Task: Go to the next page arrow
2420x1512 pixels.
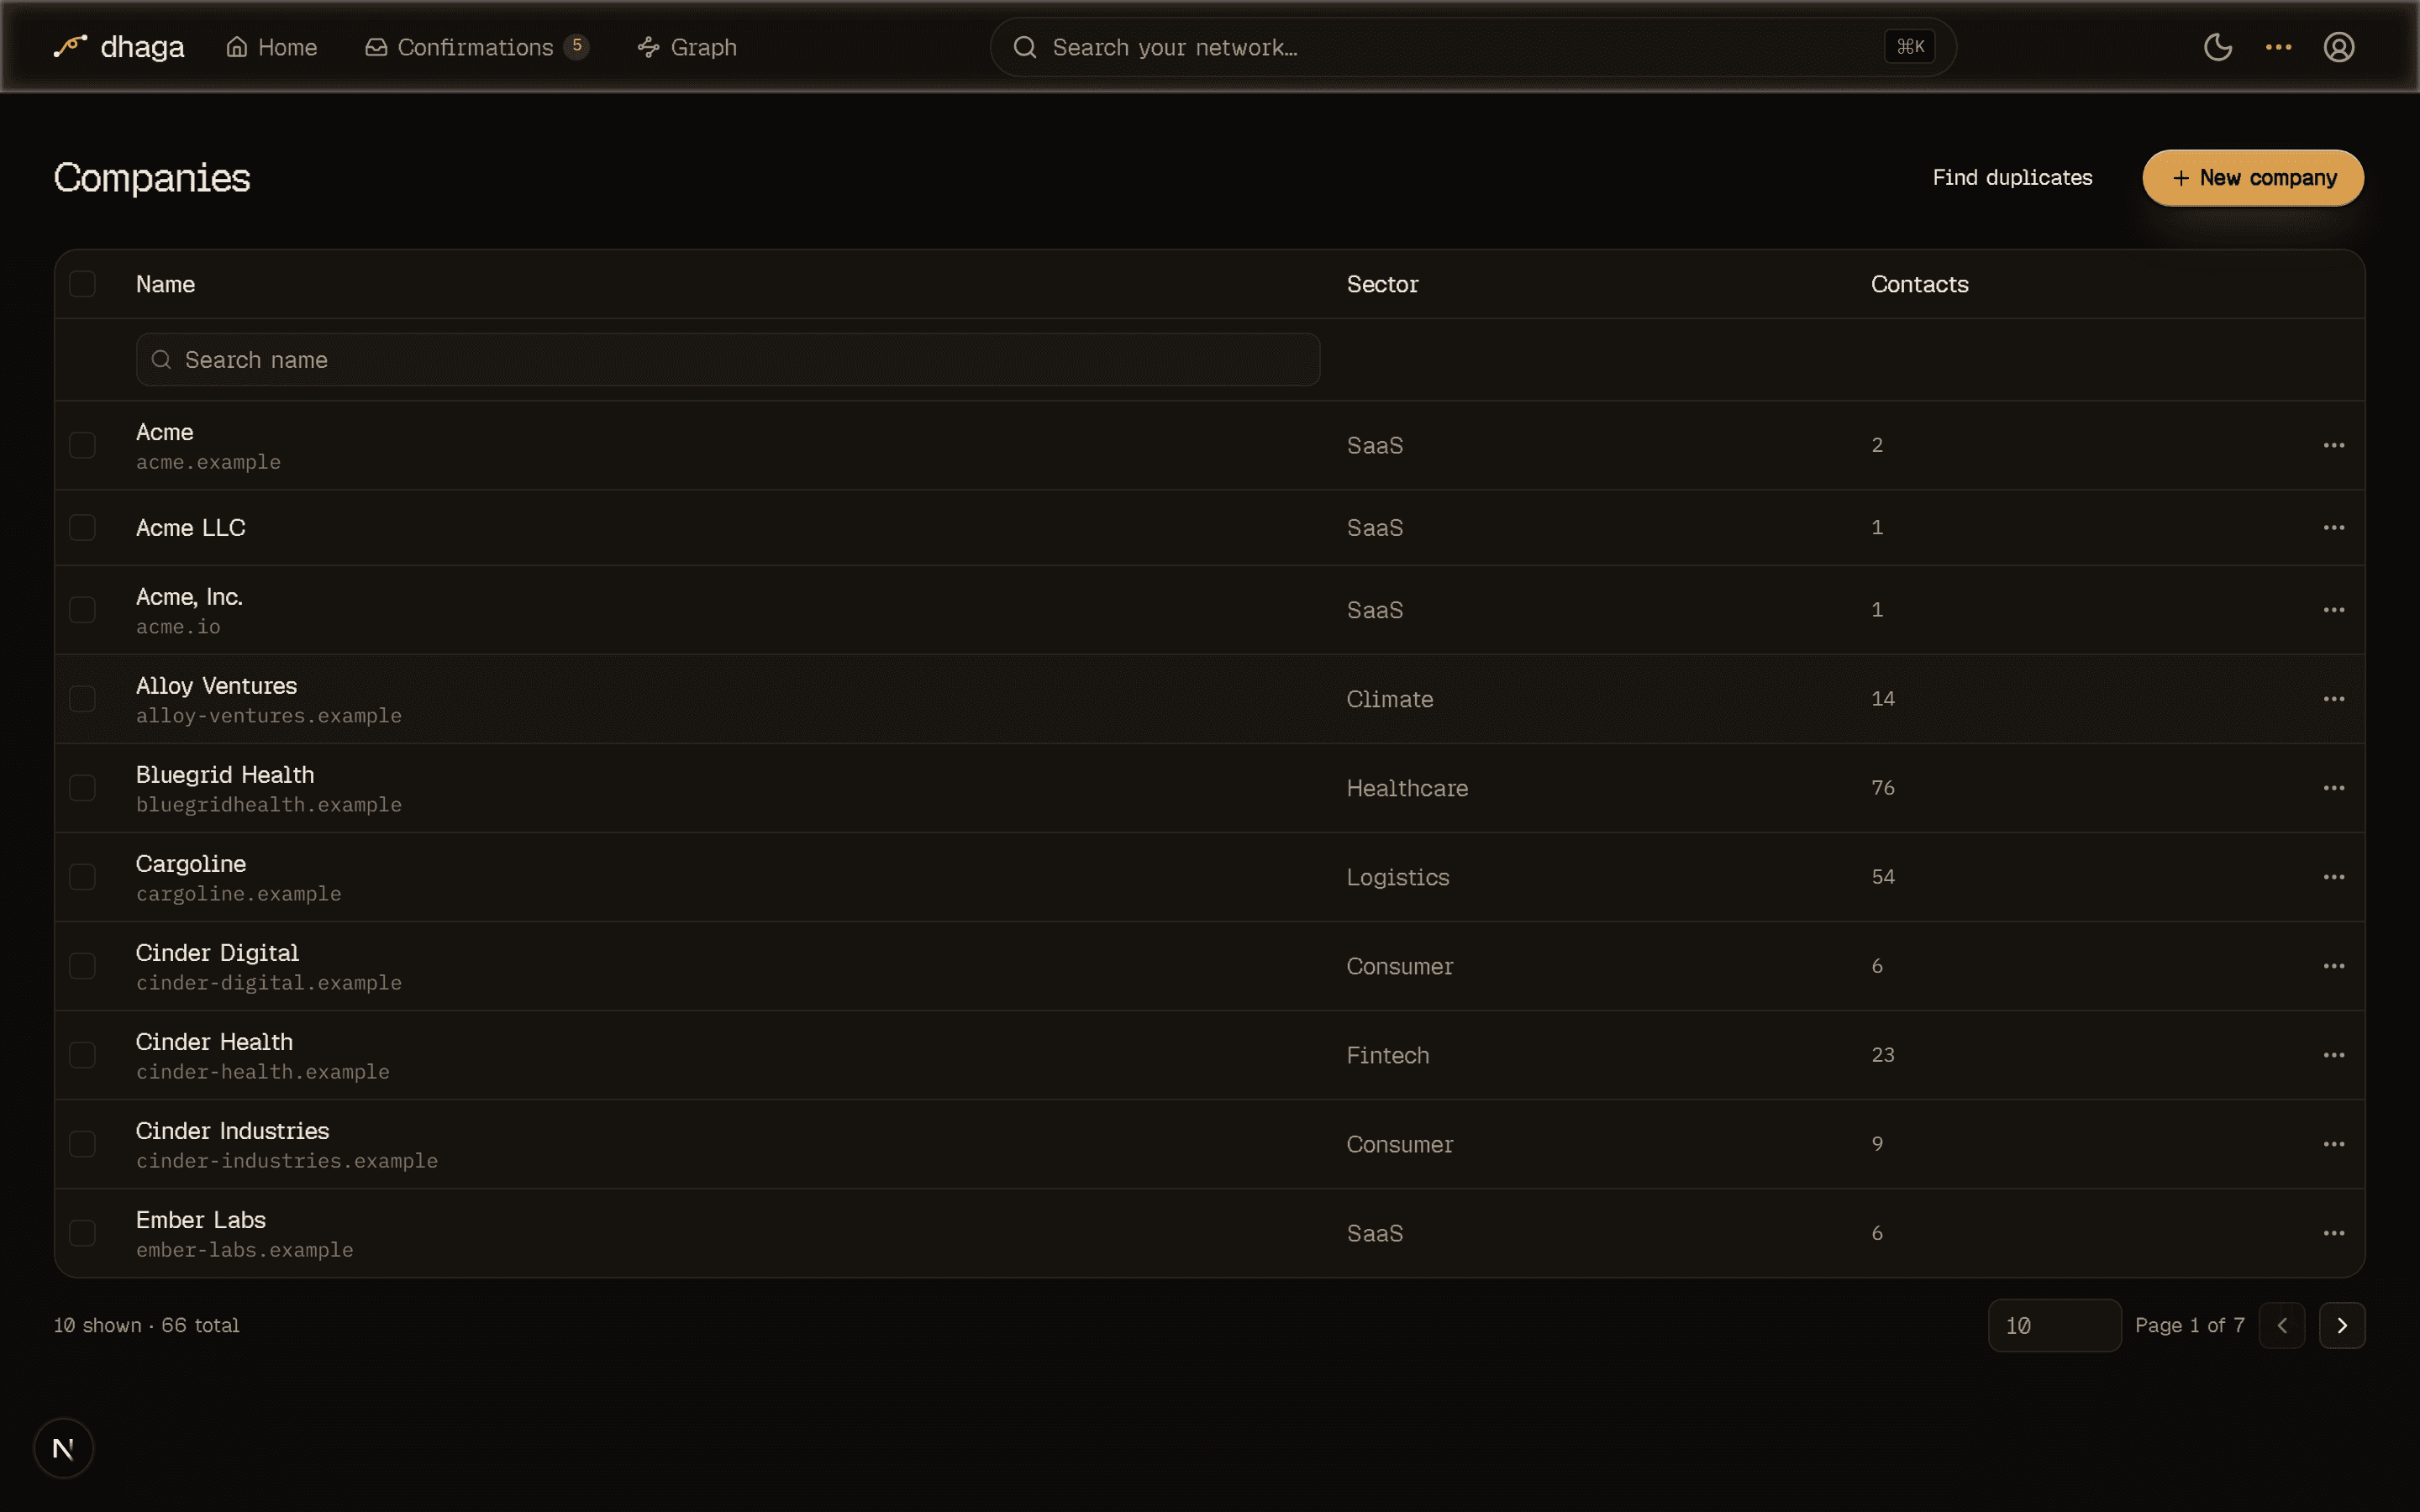Action: coord(2341,1325)
